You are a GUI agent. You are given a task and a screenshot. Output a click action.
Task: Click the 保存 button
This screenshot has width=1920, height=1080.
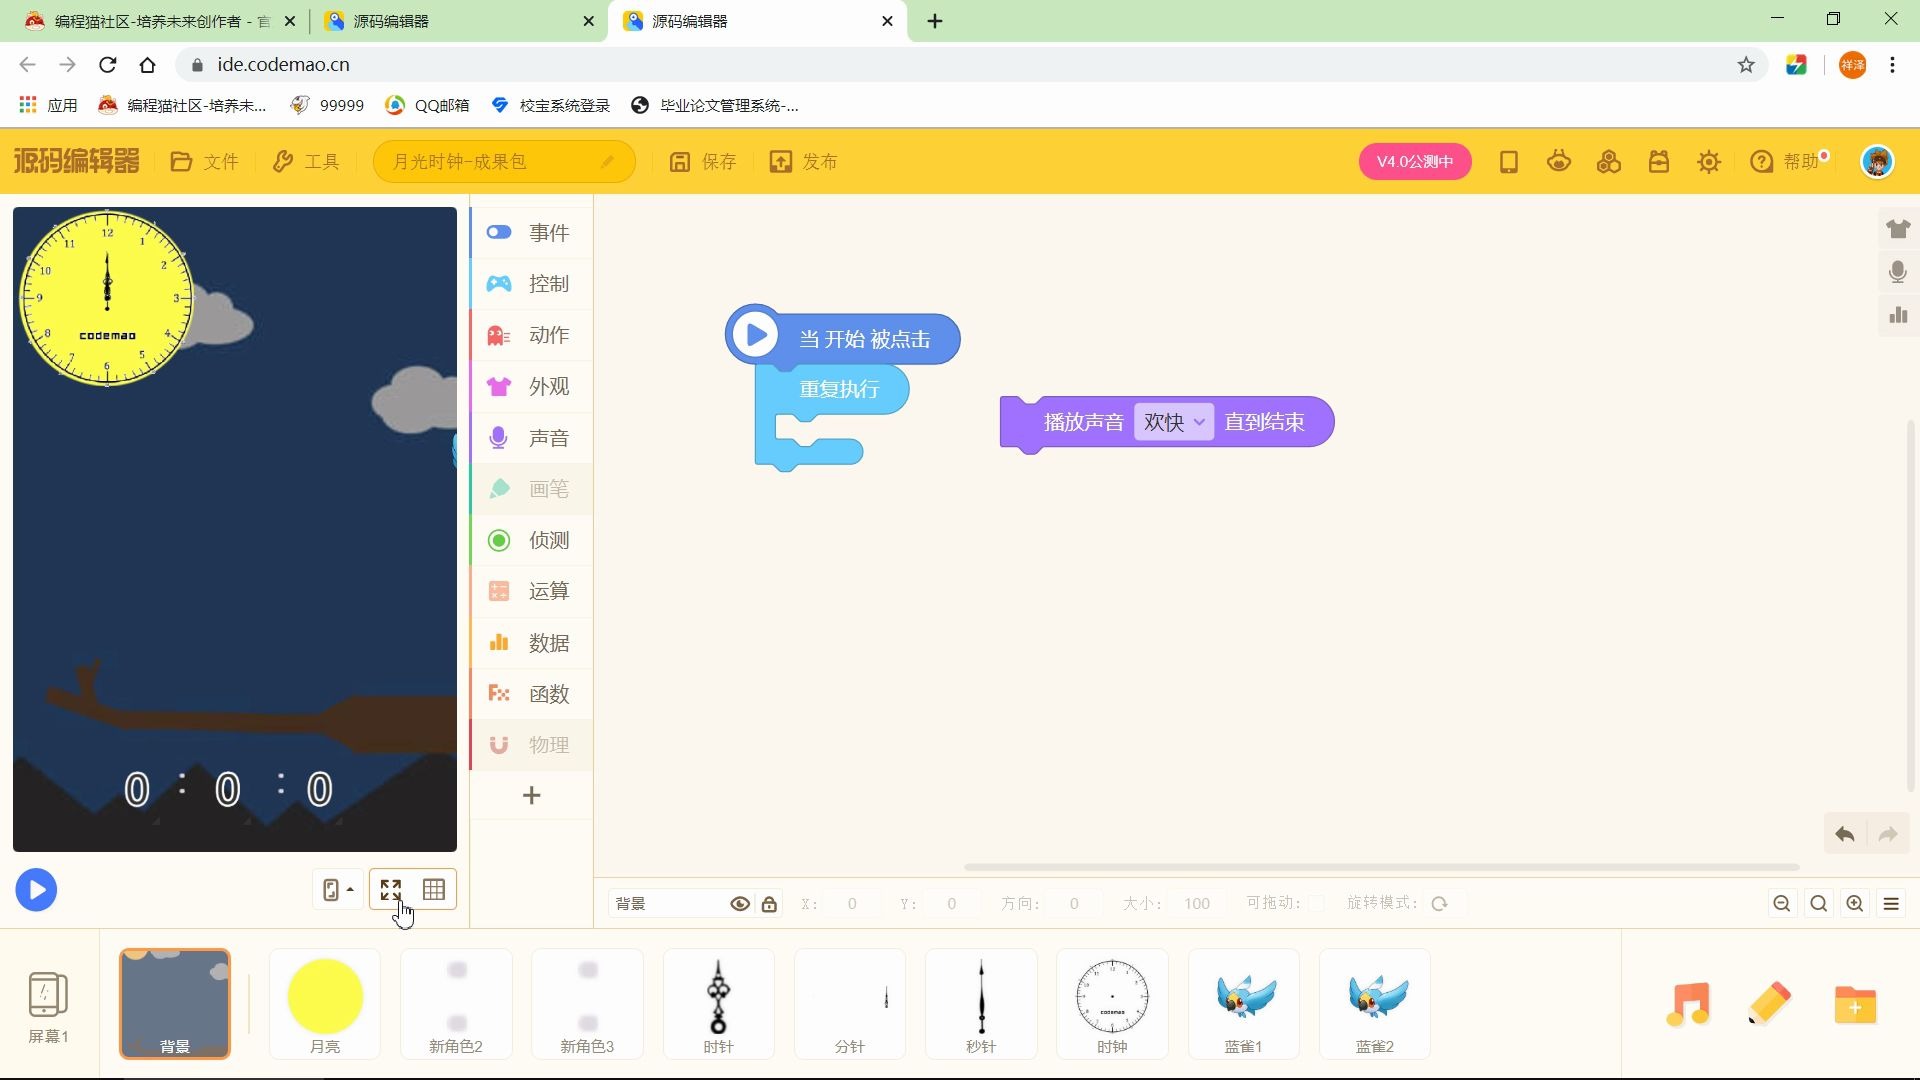(x=703, y=162)
